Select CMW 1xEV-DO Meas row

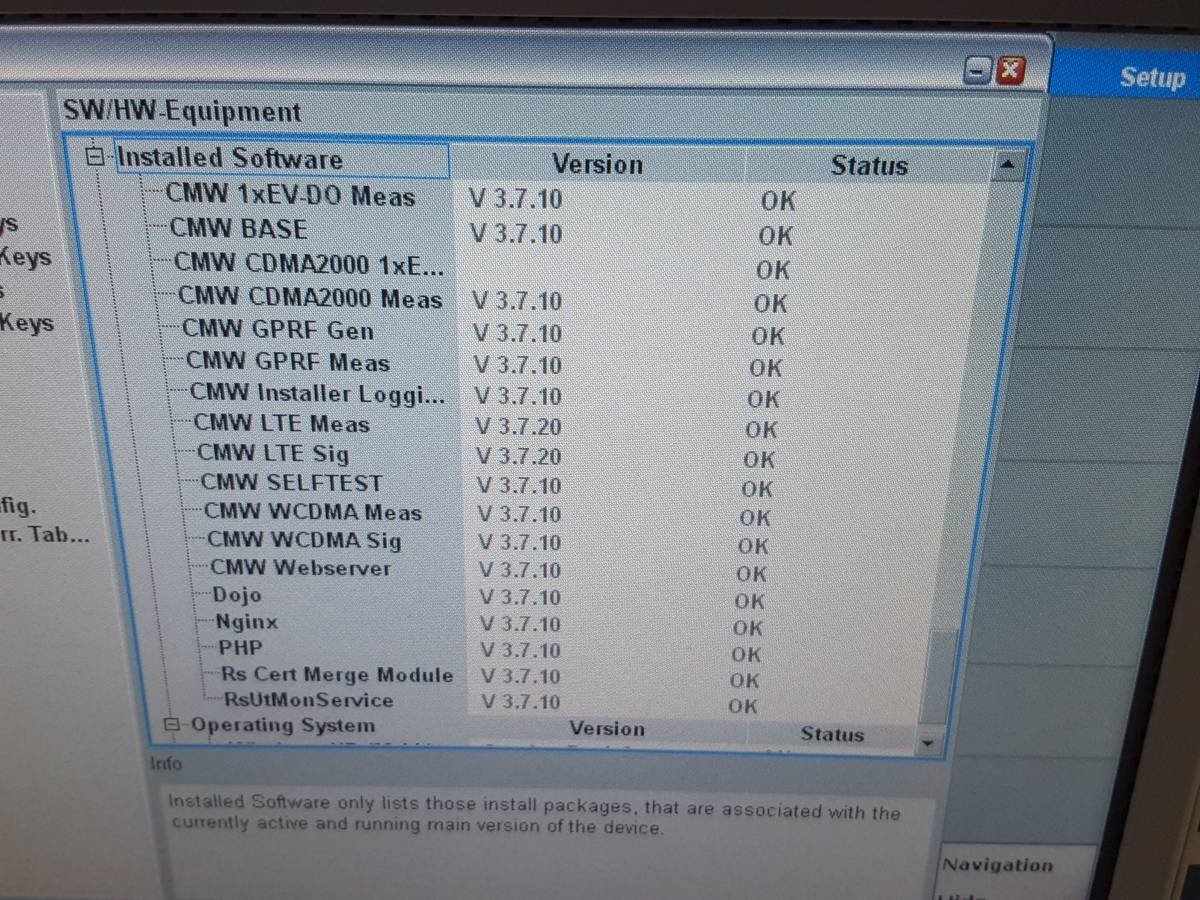290,196
